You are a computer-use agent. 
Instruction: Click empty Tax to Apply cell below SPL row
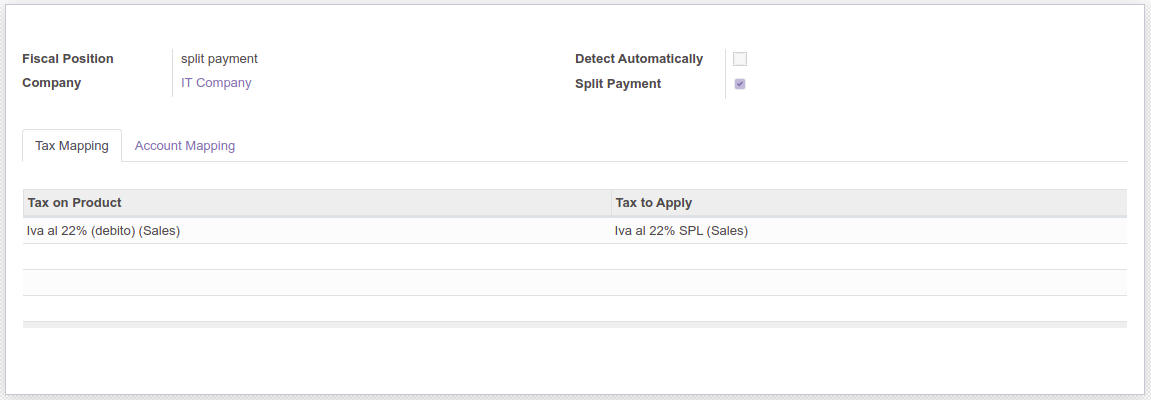pyautogui.click(x=868, y=257)
